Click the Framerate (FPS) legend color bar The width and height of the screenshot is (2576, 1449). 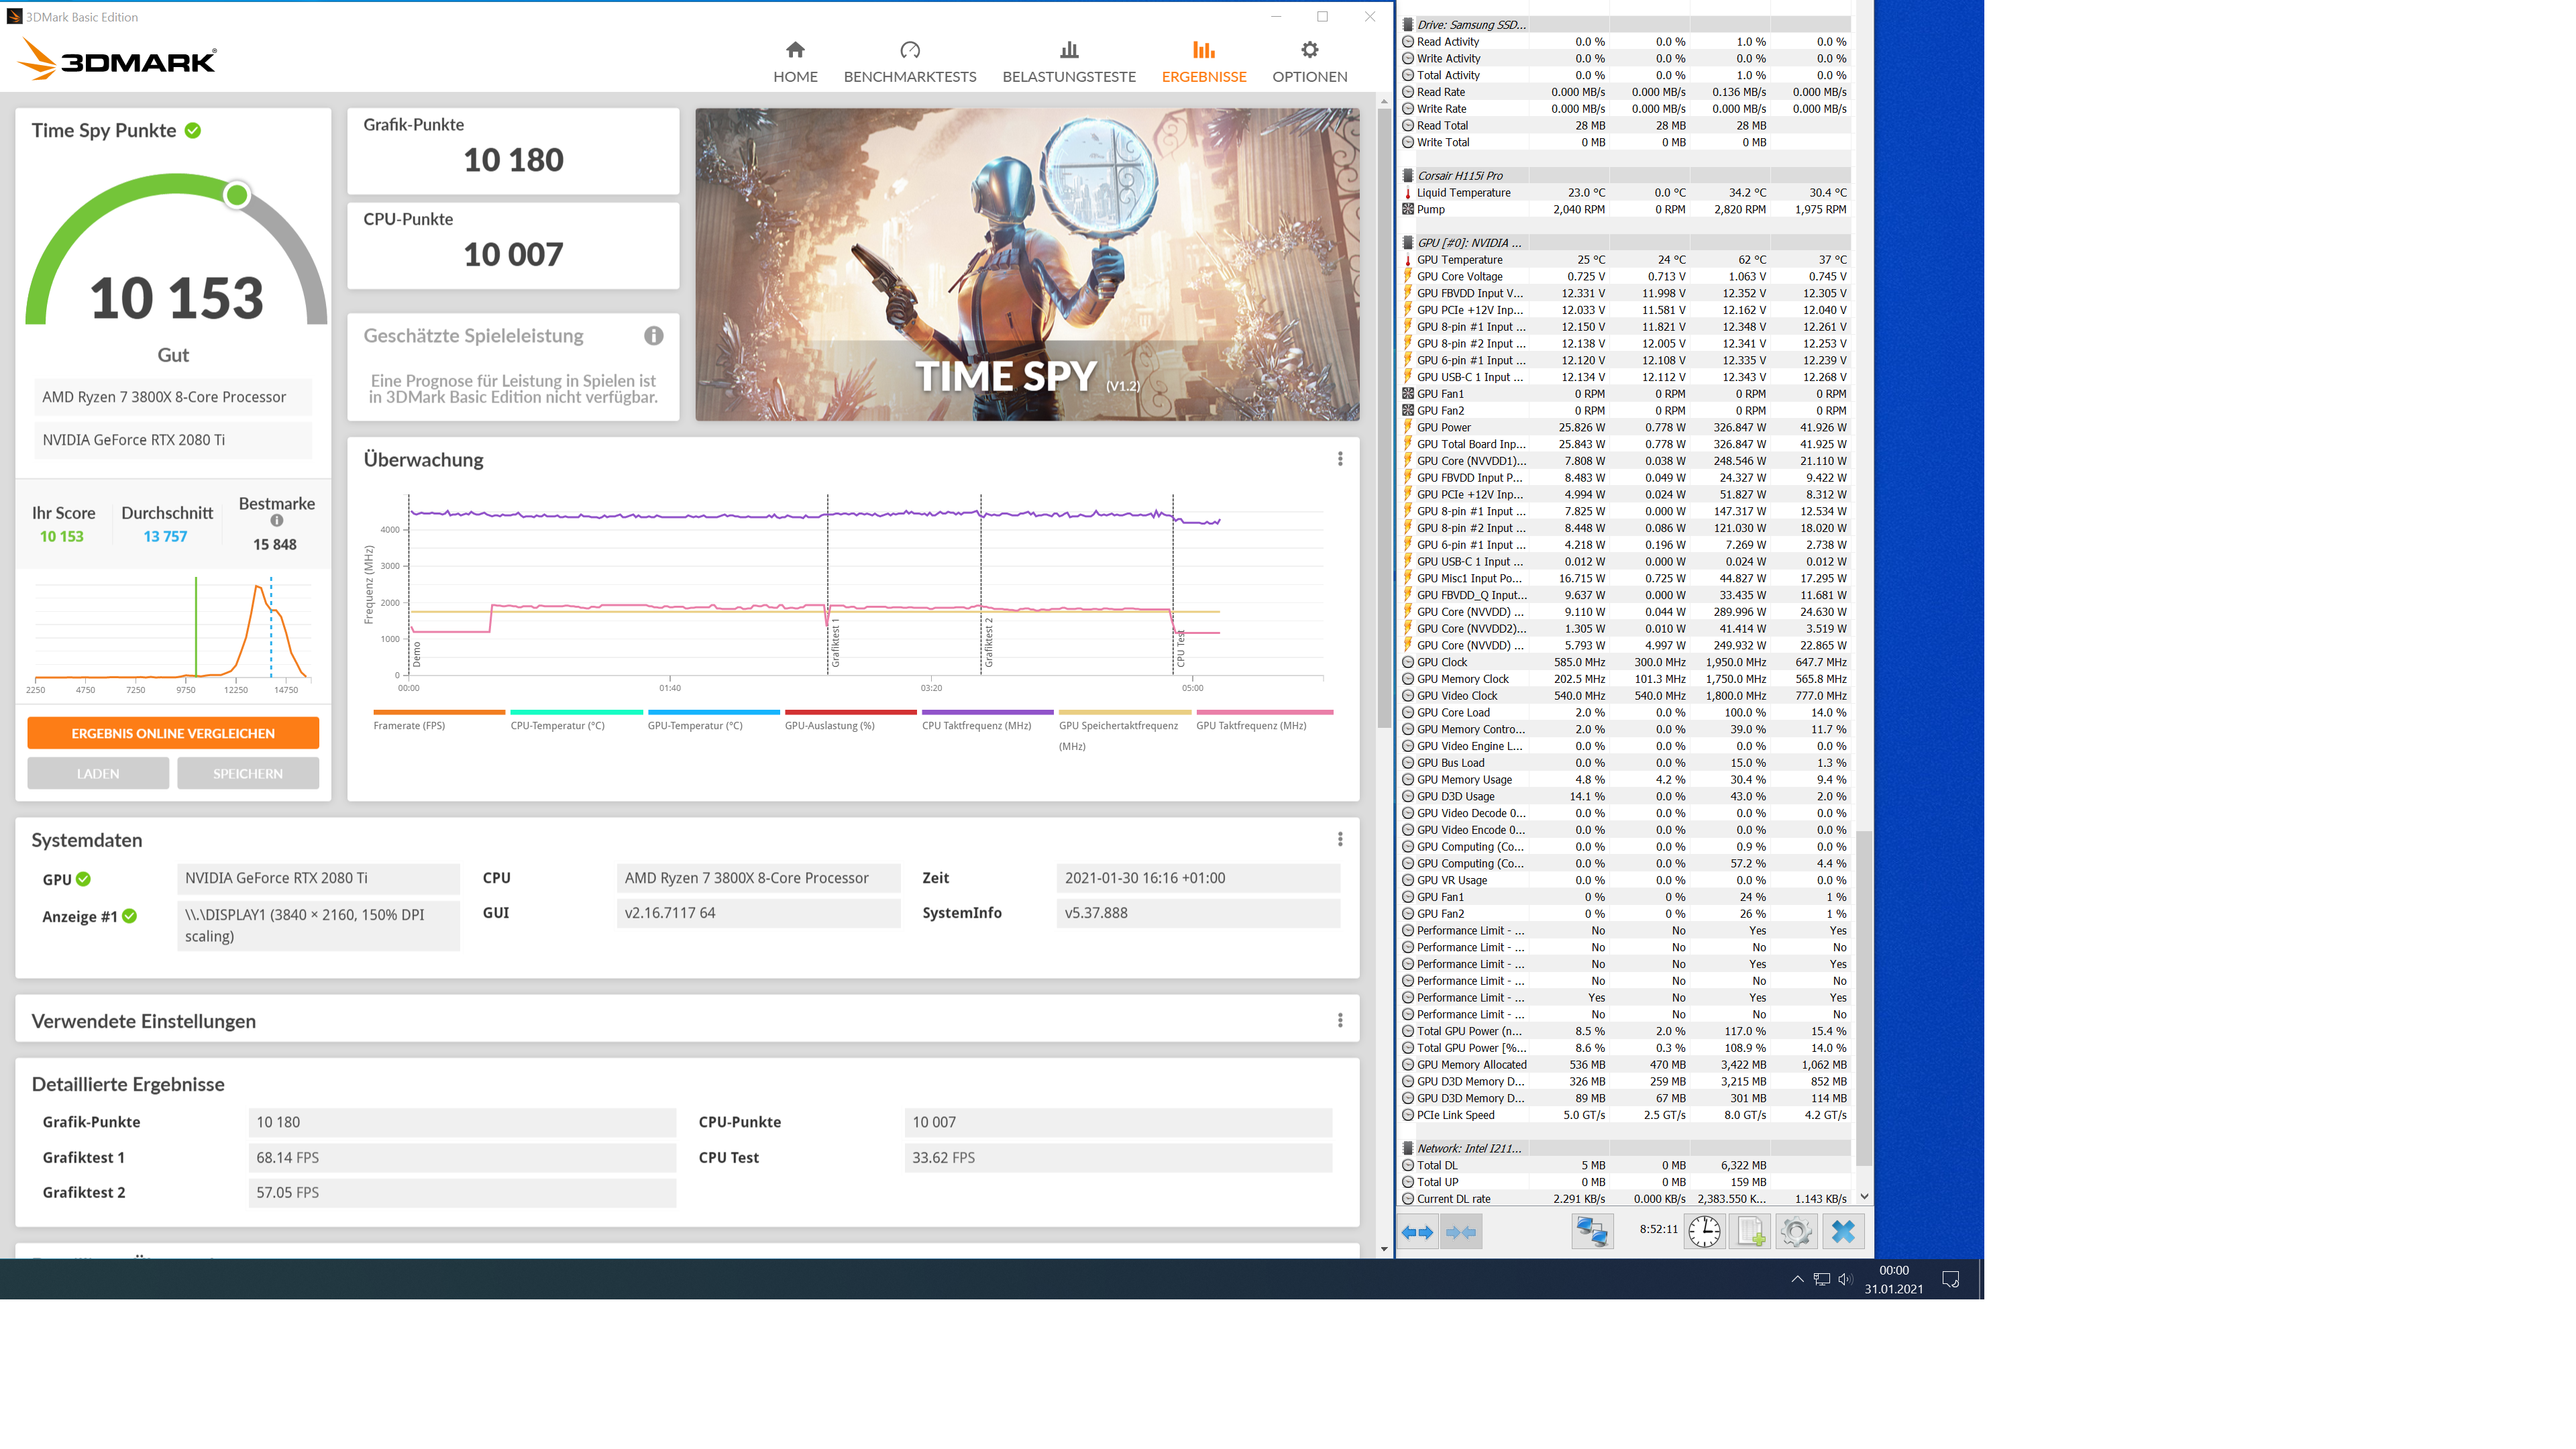(439, 712)
